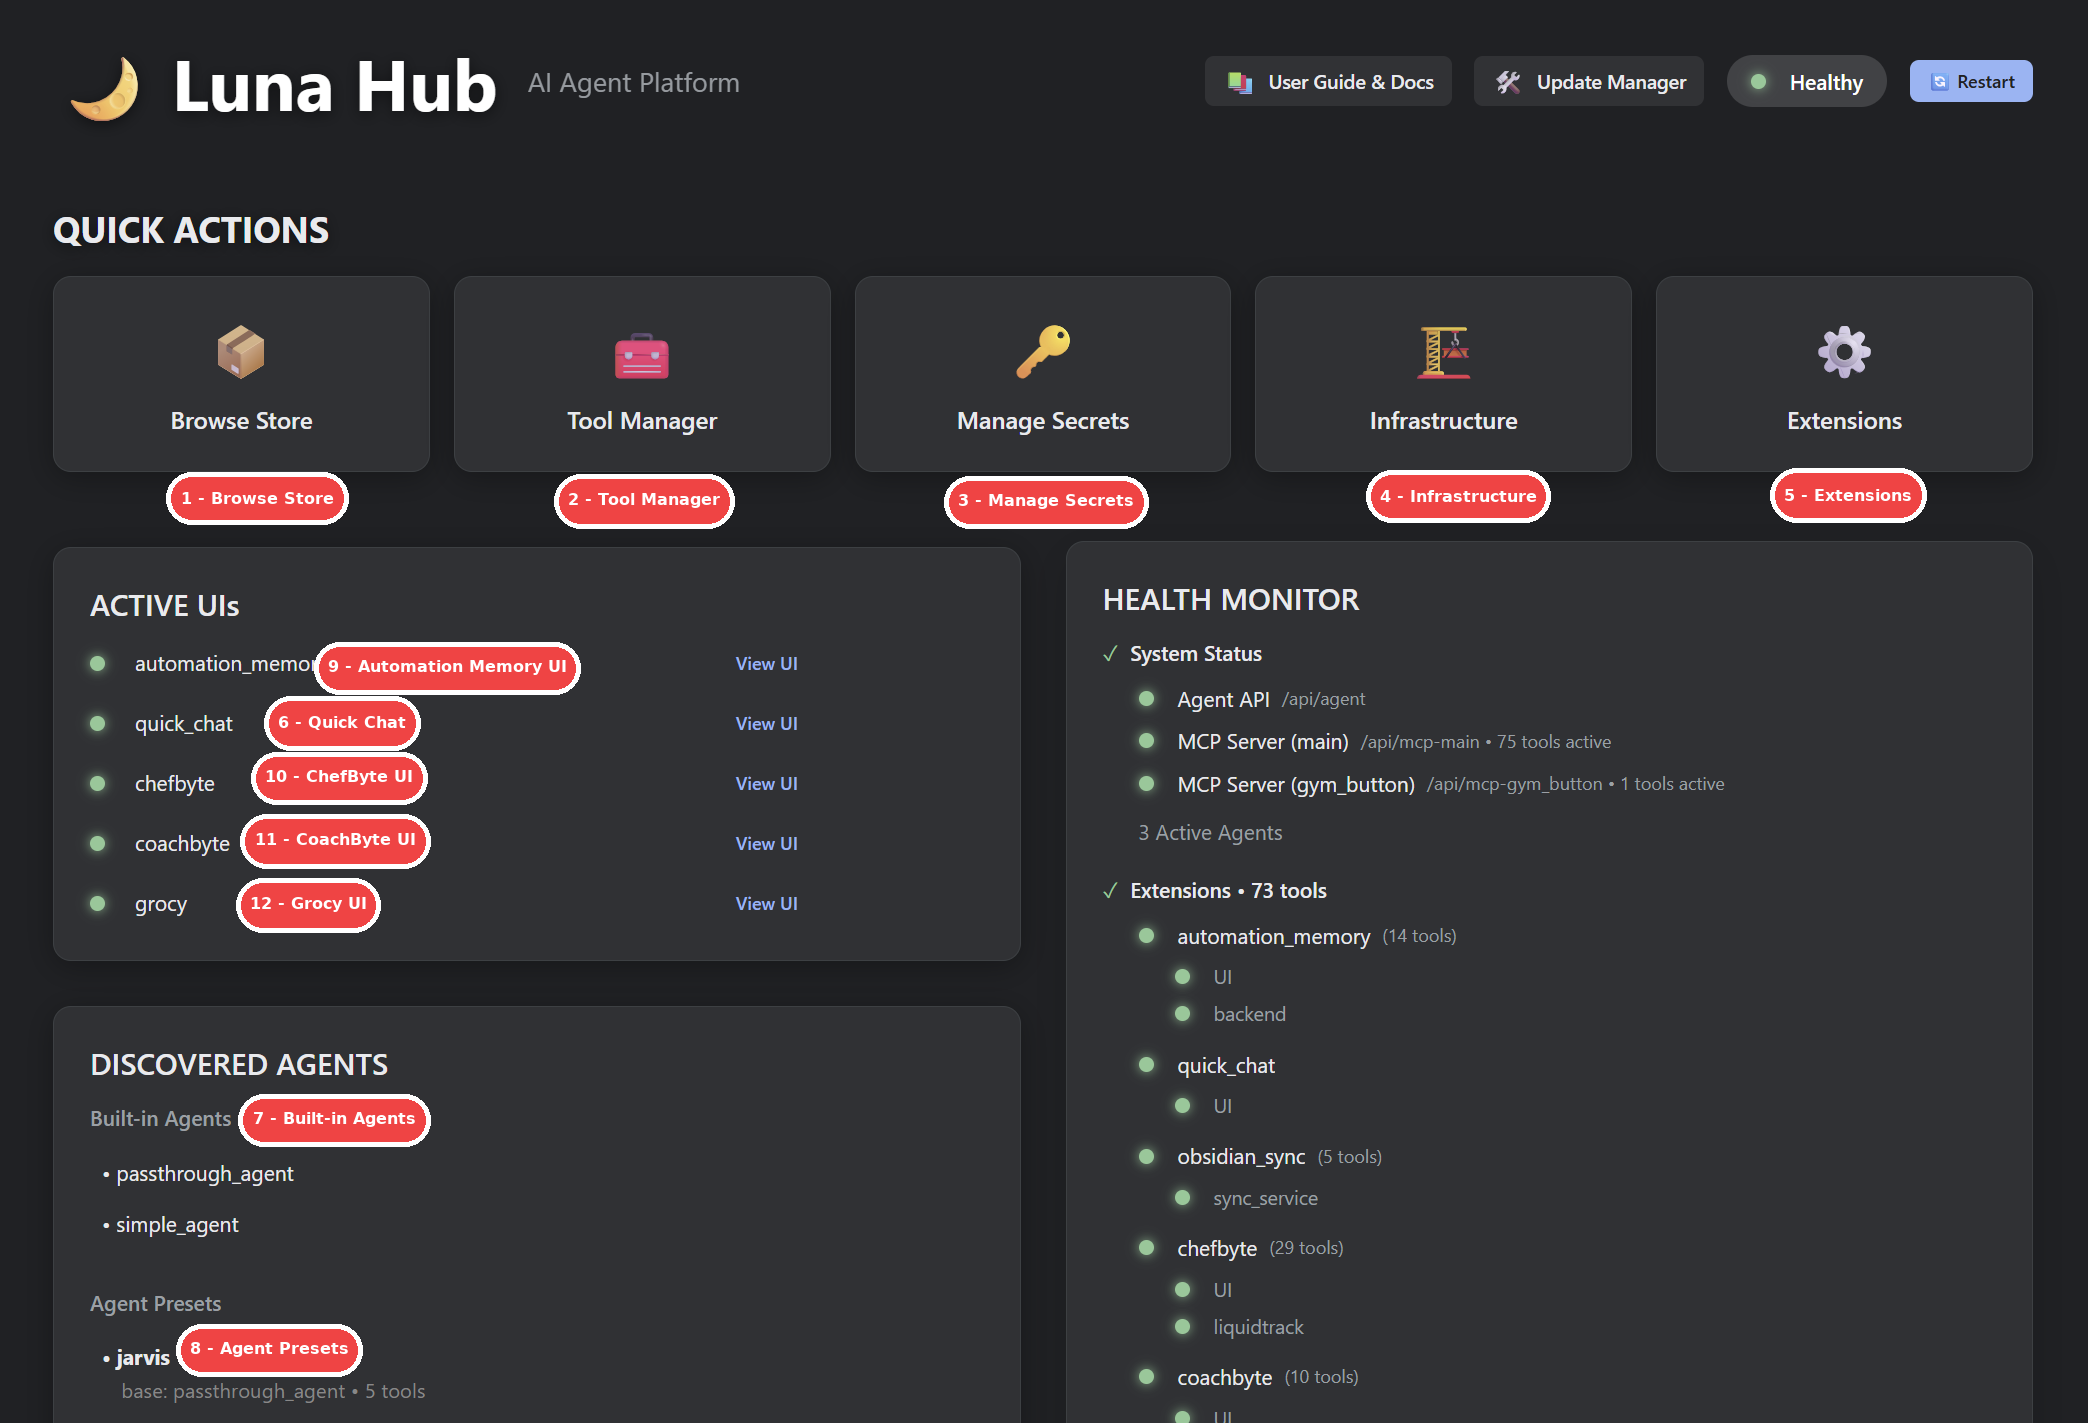Open the Browse Store package icon
The width and height of the screenshot is (2088, 1423).
point(241,352)
